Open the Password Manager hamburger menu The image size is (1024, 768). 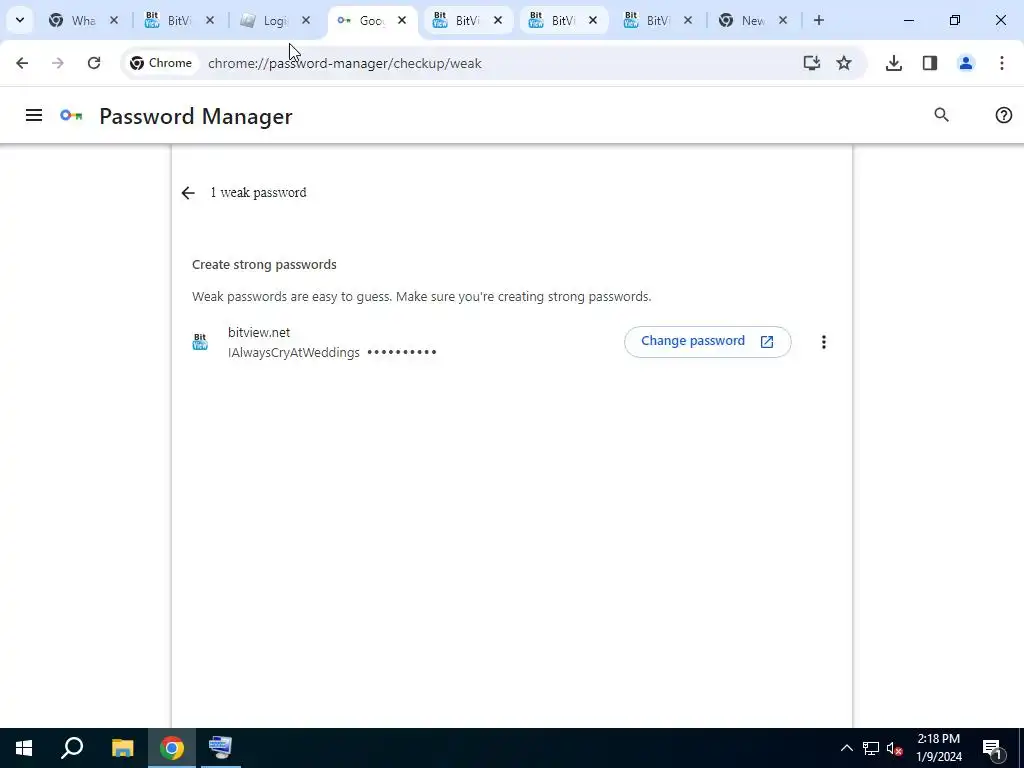[x=34, y=116]
